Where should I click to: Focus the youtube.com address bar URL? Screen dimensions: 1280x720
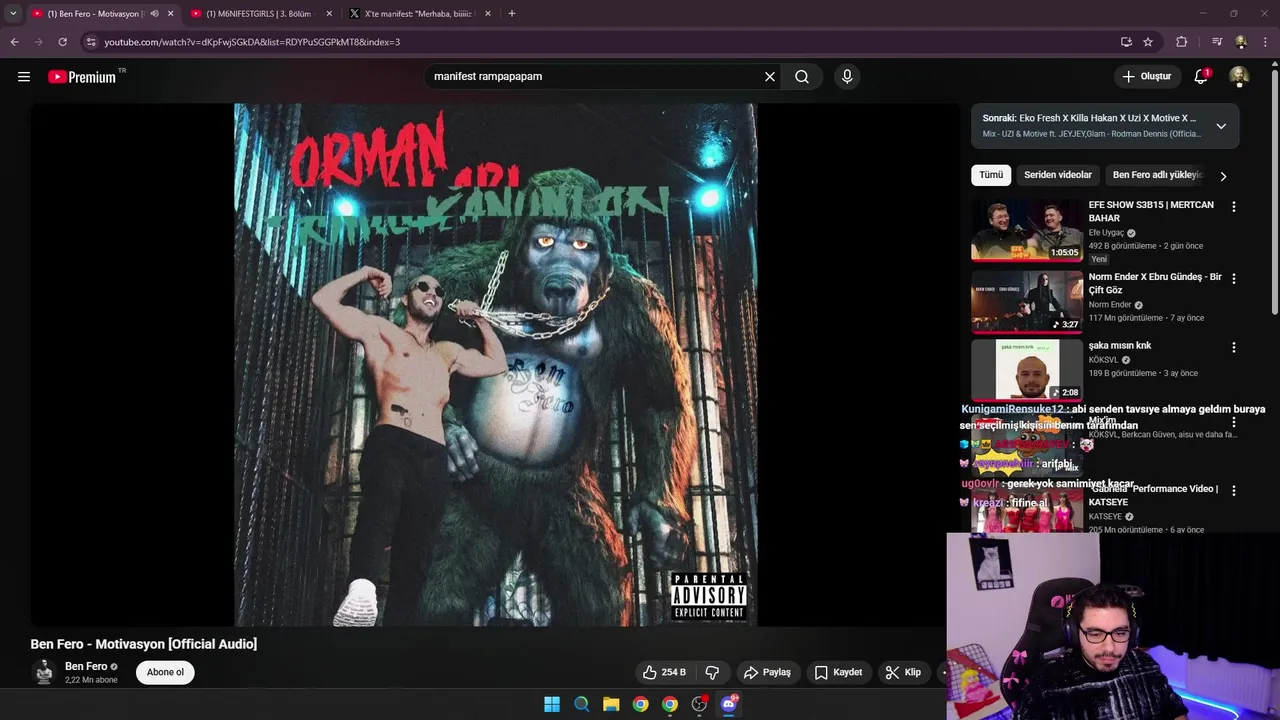coord(252,42)
